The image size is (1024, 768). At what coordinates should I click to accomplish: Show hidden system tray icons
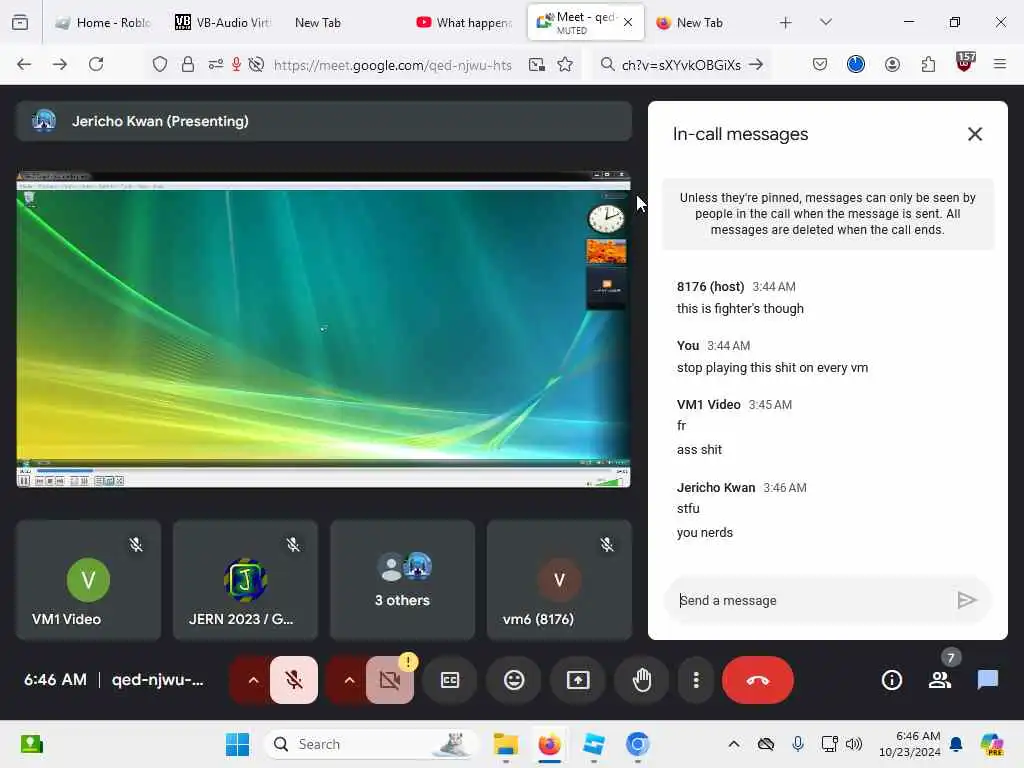click(734, 744)
